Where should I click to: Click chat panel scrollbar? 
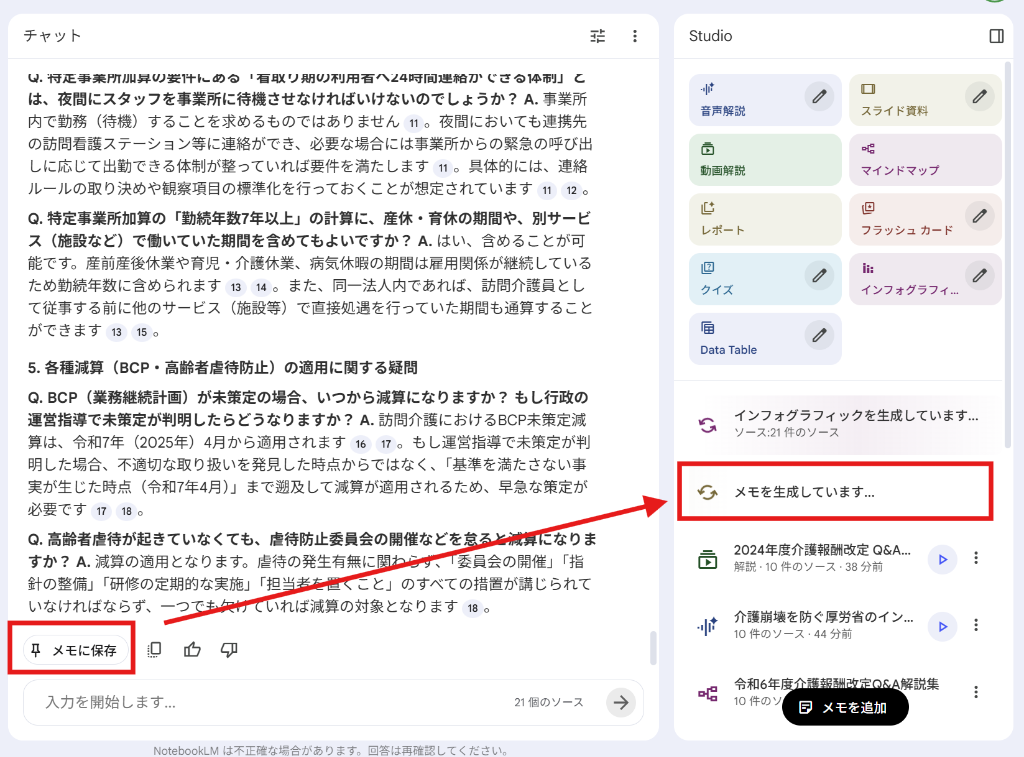[x=653, y=648]
